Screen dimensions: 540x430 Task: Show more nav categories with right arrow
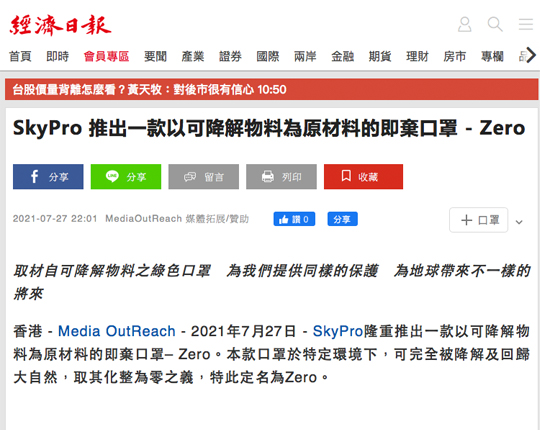(531, 55)
